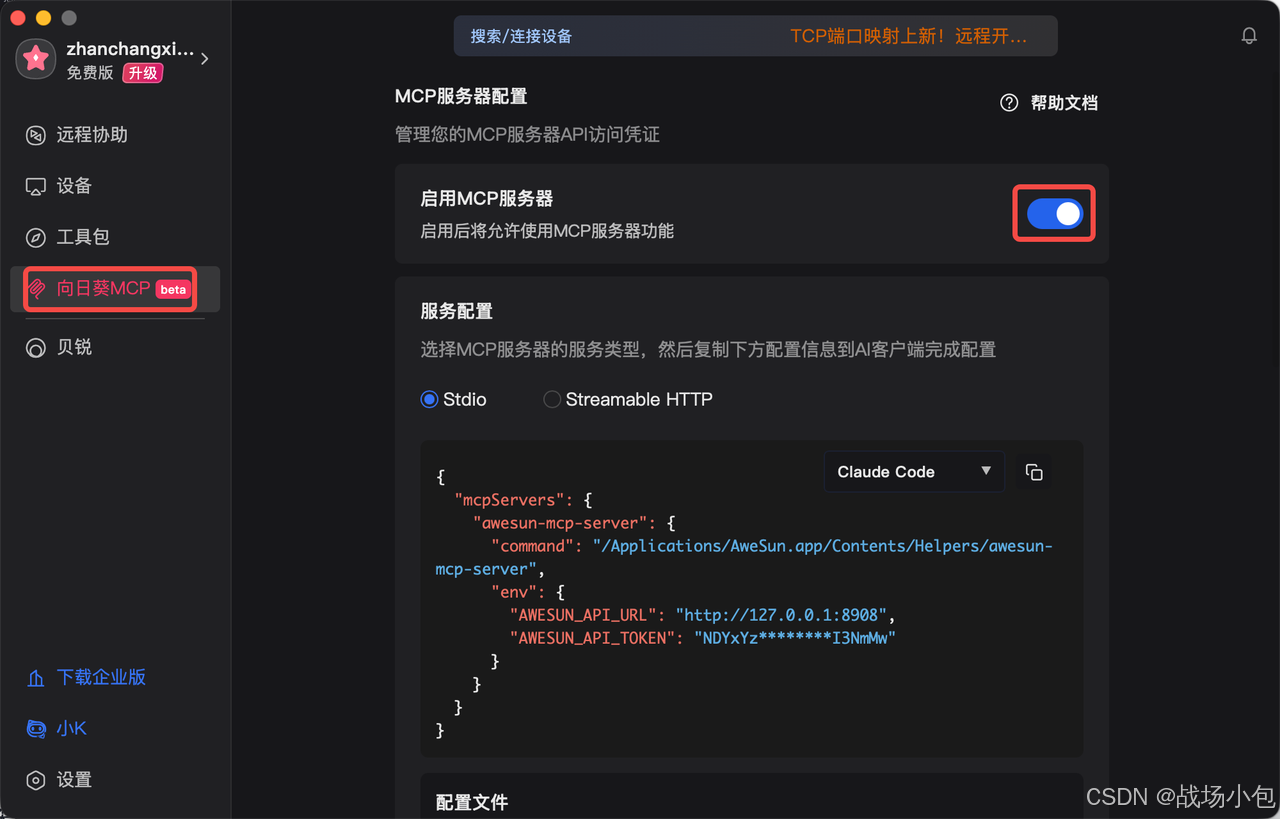Screen dimensions: 1280x819
Task: Click the 贝锐 logo icon
Action: click(x=36, y=347)
